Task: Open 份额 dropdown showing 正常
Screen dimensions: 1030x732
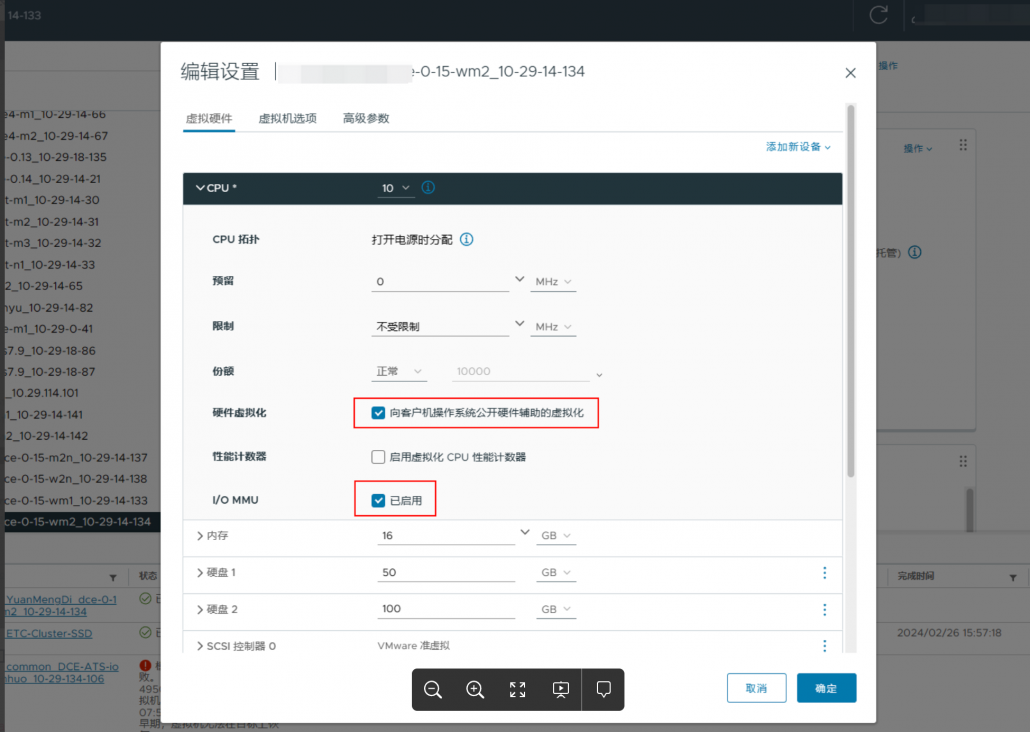Action: coord(400,372)
